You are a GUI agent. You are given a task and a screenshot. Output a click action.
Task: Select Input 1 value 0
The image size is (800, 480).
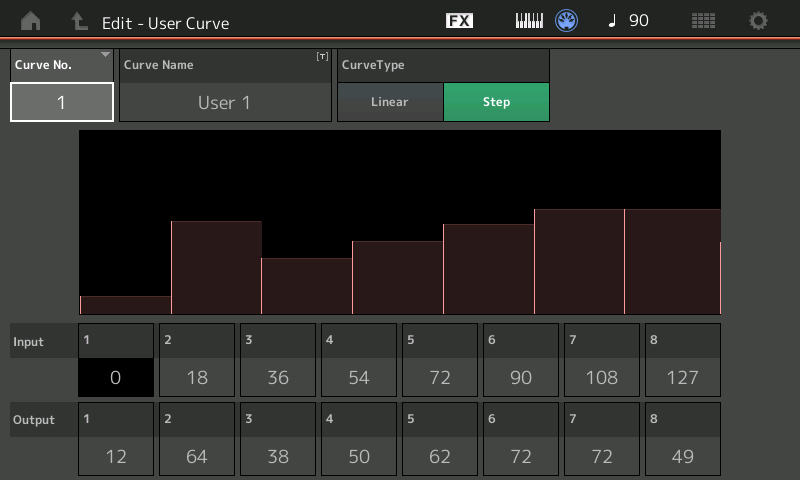(116, 377)
